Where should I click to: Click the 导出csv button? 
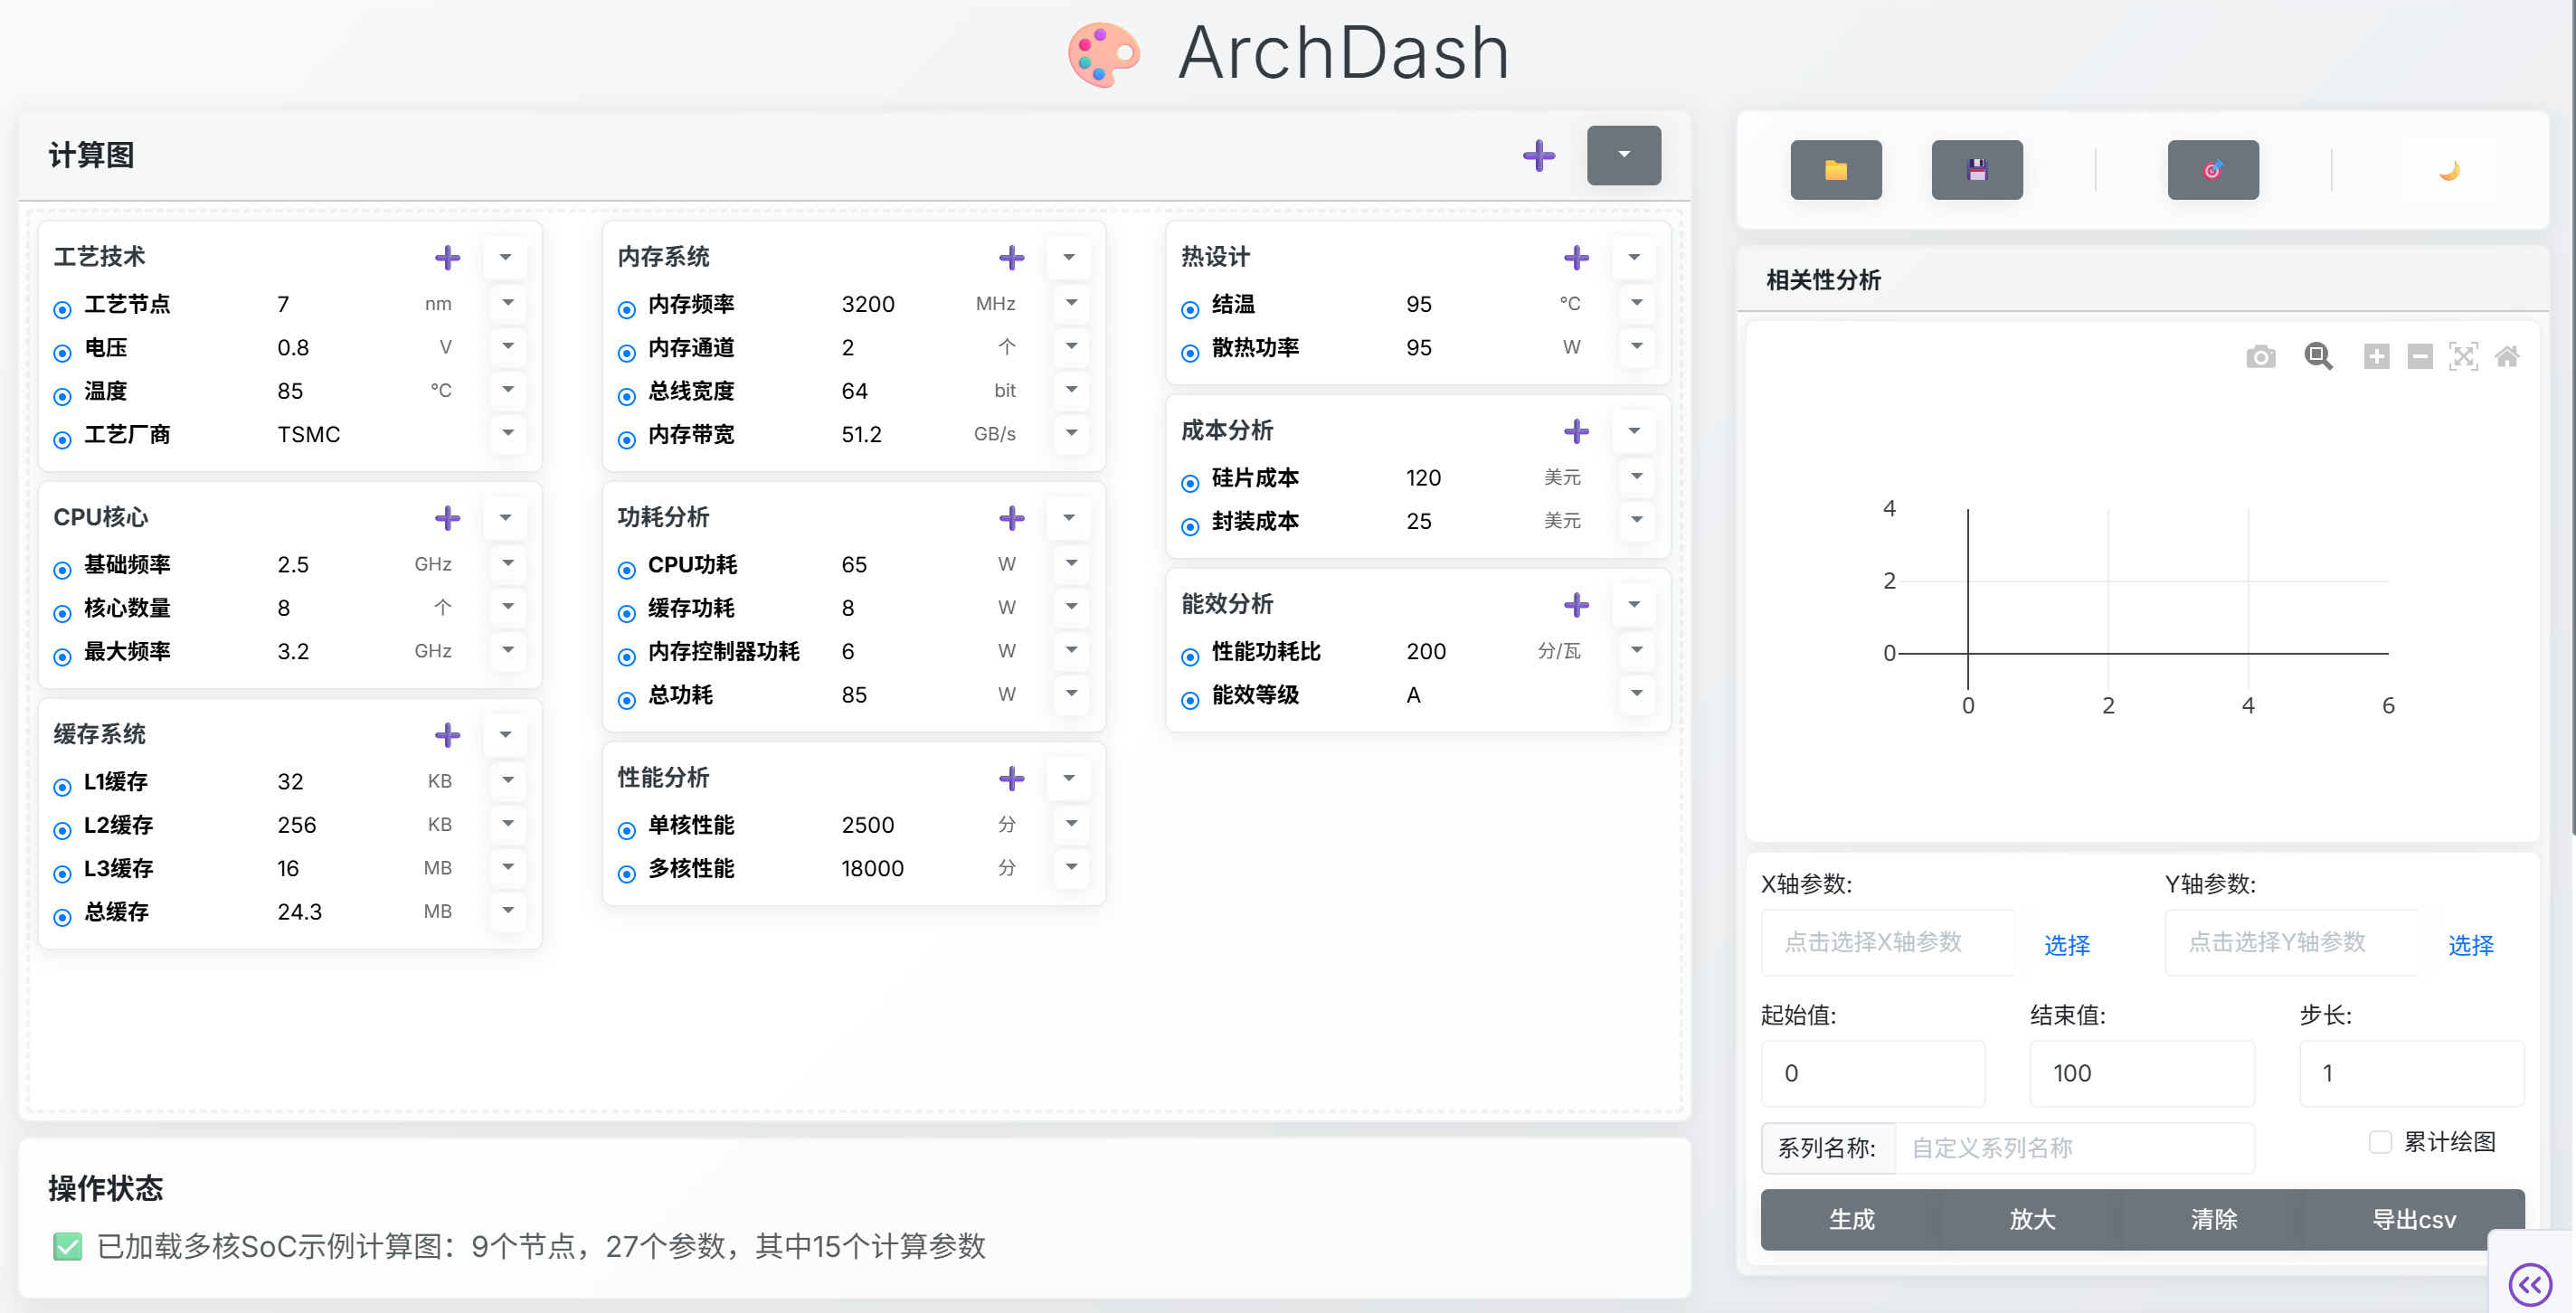point(2413,1219)
